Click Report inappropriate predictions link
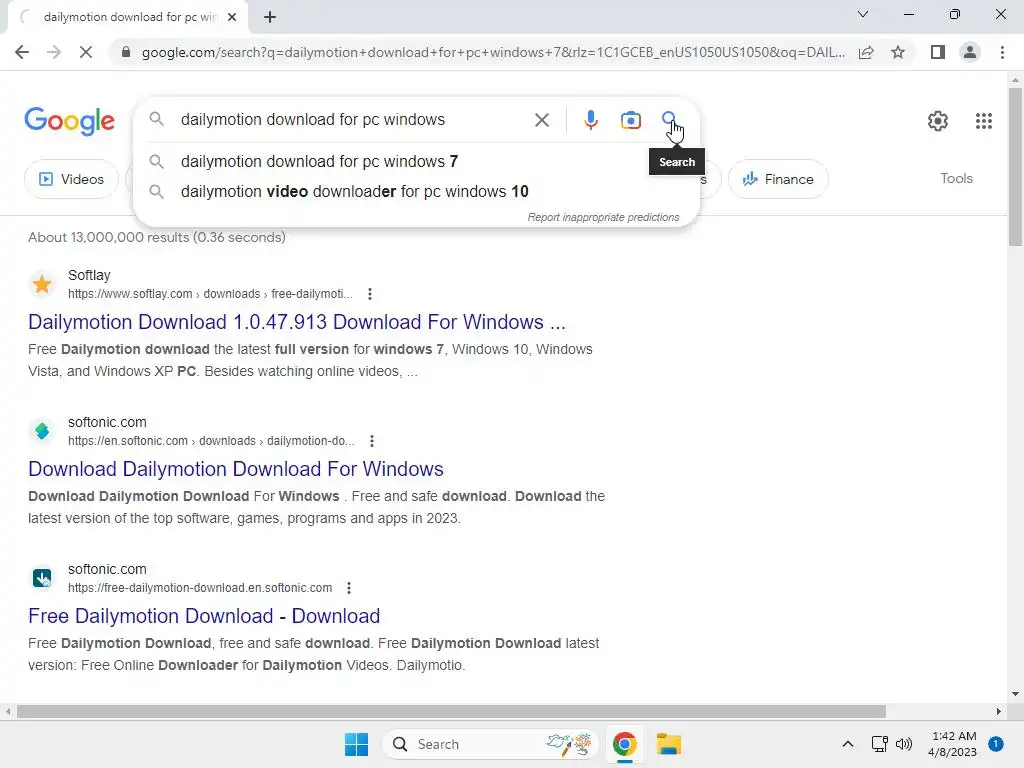The height and width of the screenshot is (768, 1024). [603, 217]
